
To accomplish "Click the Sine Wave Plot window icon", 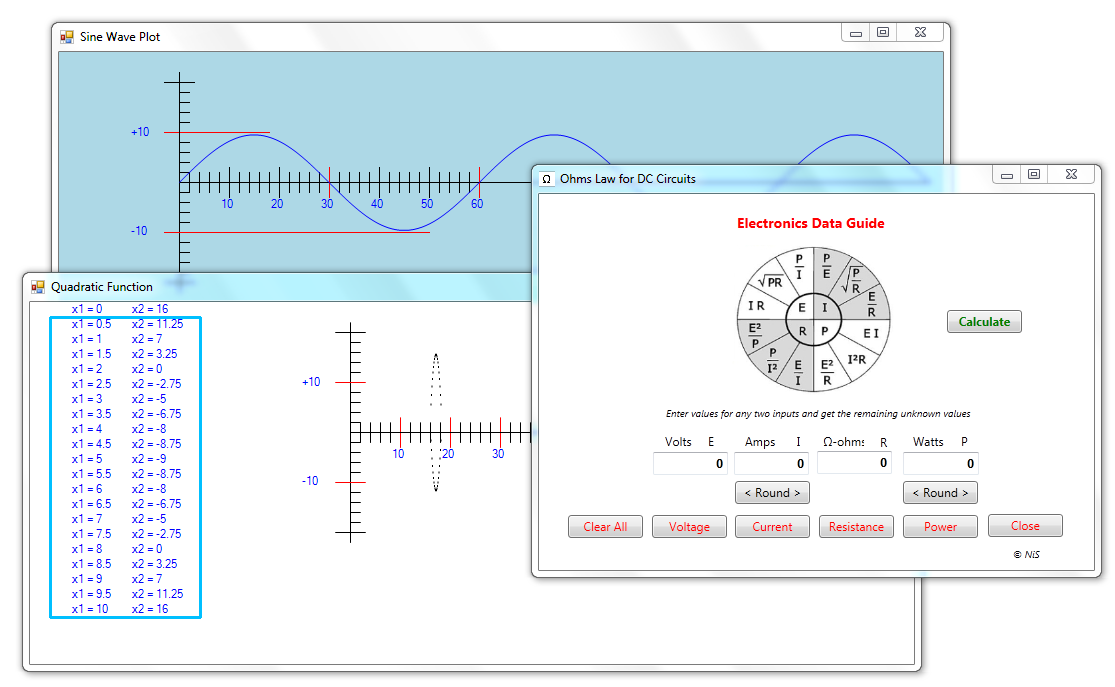I will [67, 37].
